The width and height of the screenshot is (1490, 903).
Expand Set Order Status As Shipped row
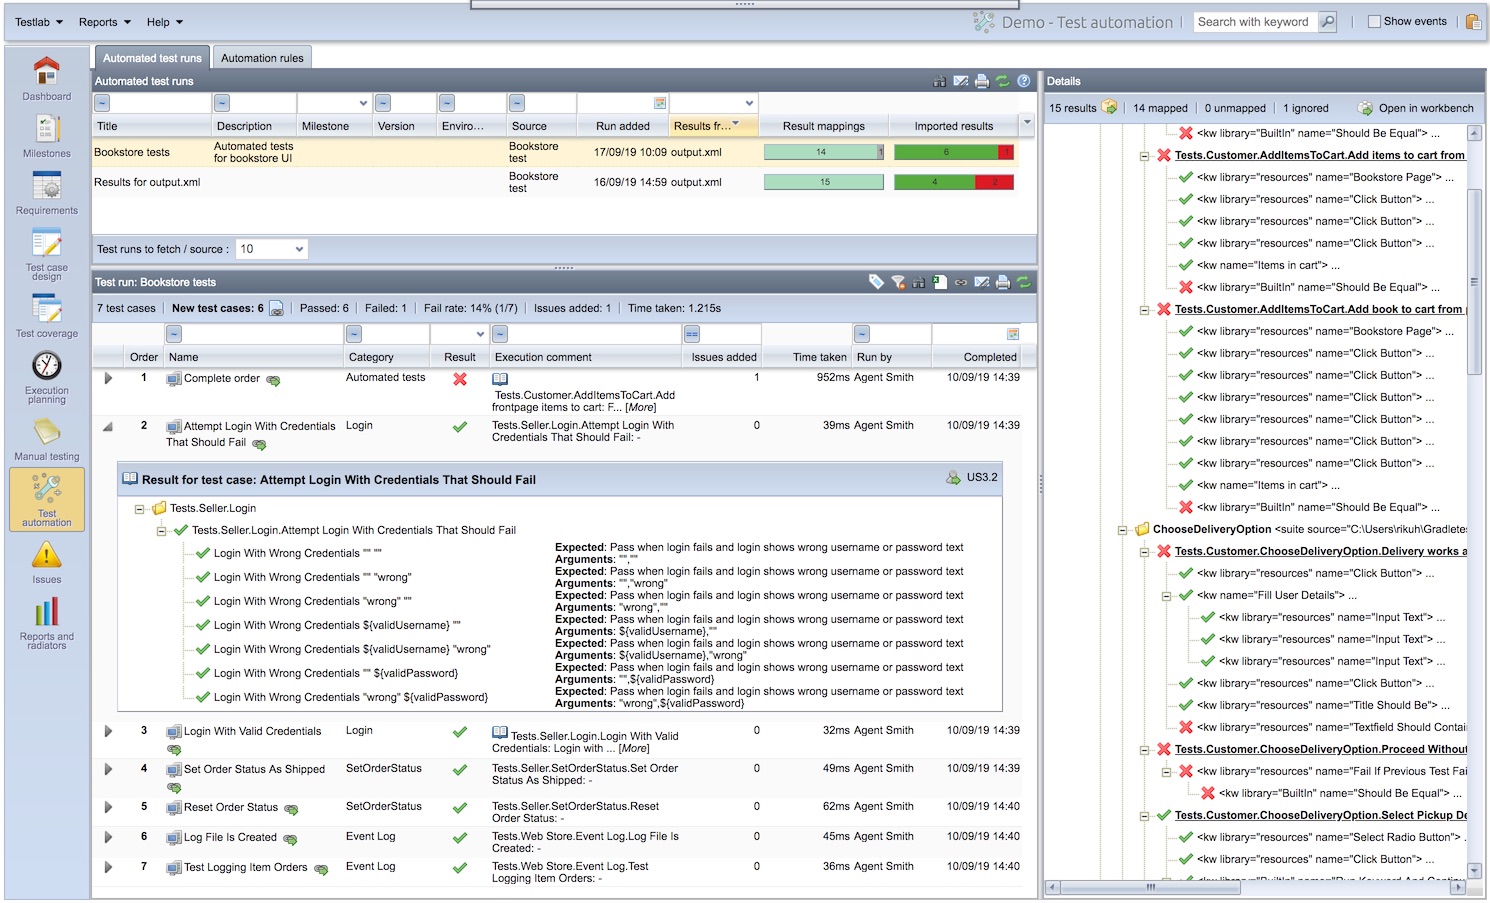108,769
